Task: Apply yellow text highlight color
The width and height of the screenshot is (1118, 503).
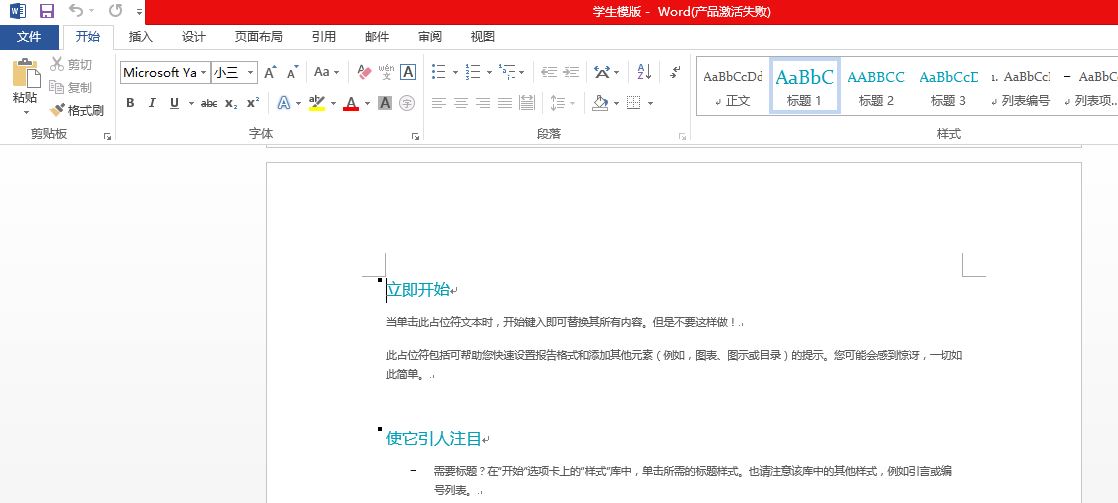Action: click(x=317, y=103)
